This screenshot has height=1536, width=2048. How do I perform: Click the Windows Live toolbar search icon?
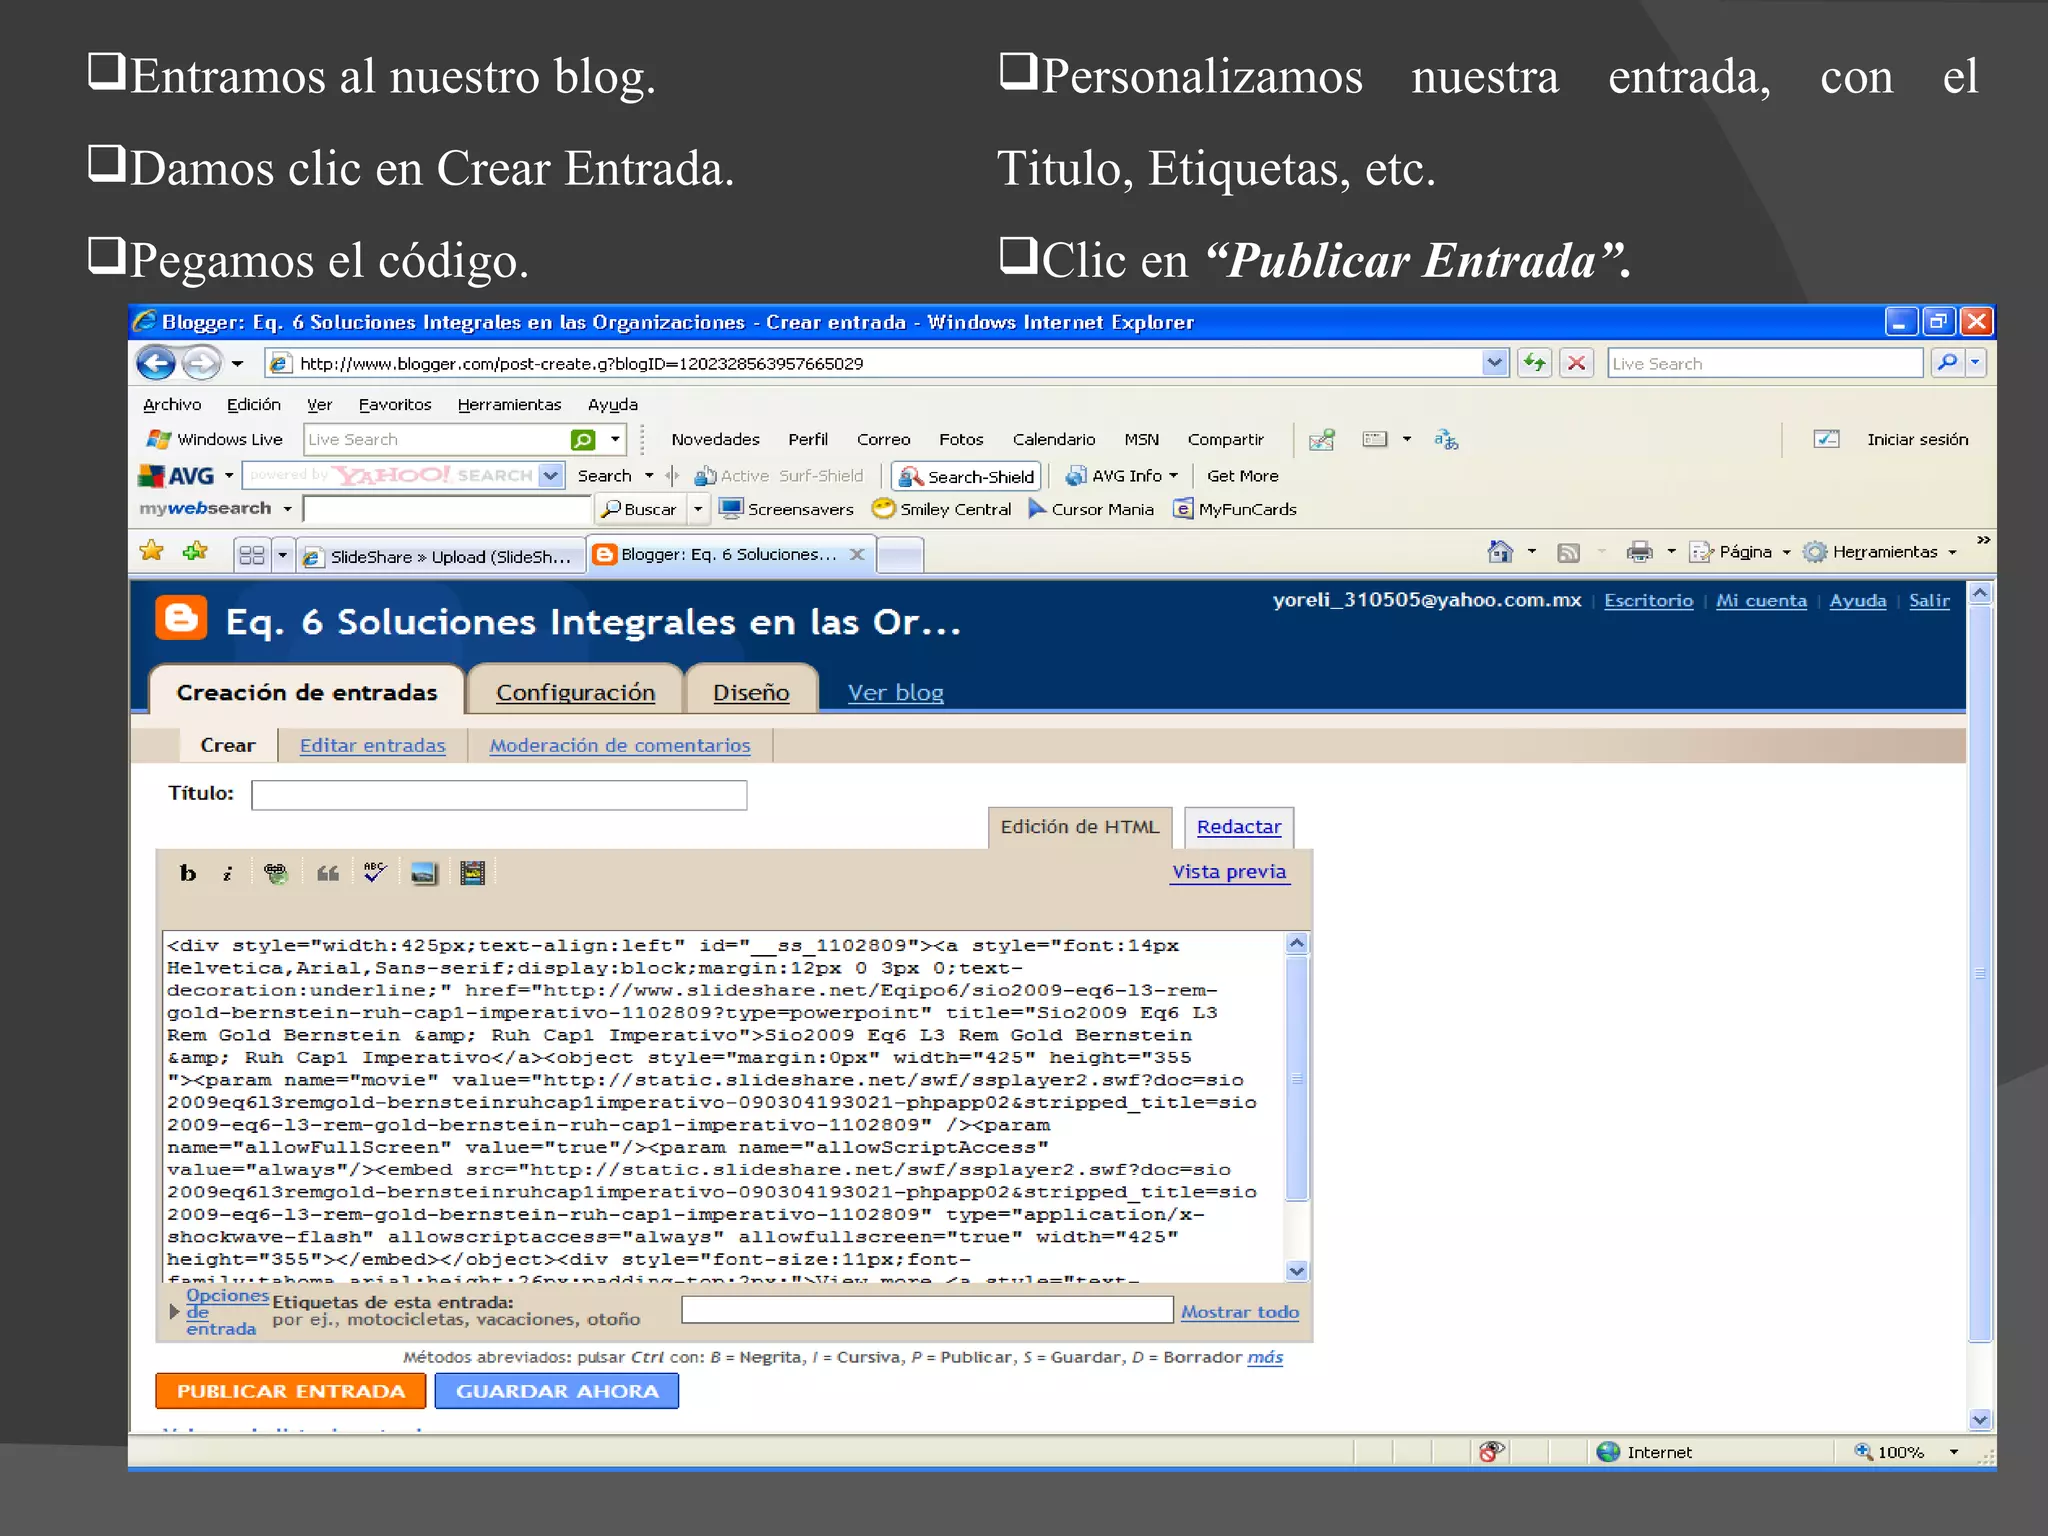tap(583, 439)
